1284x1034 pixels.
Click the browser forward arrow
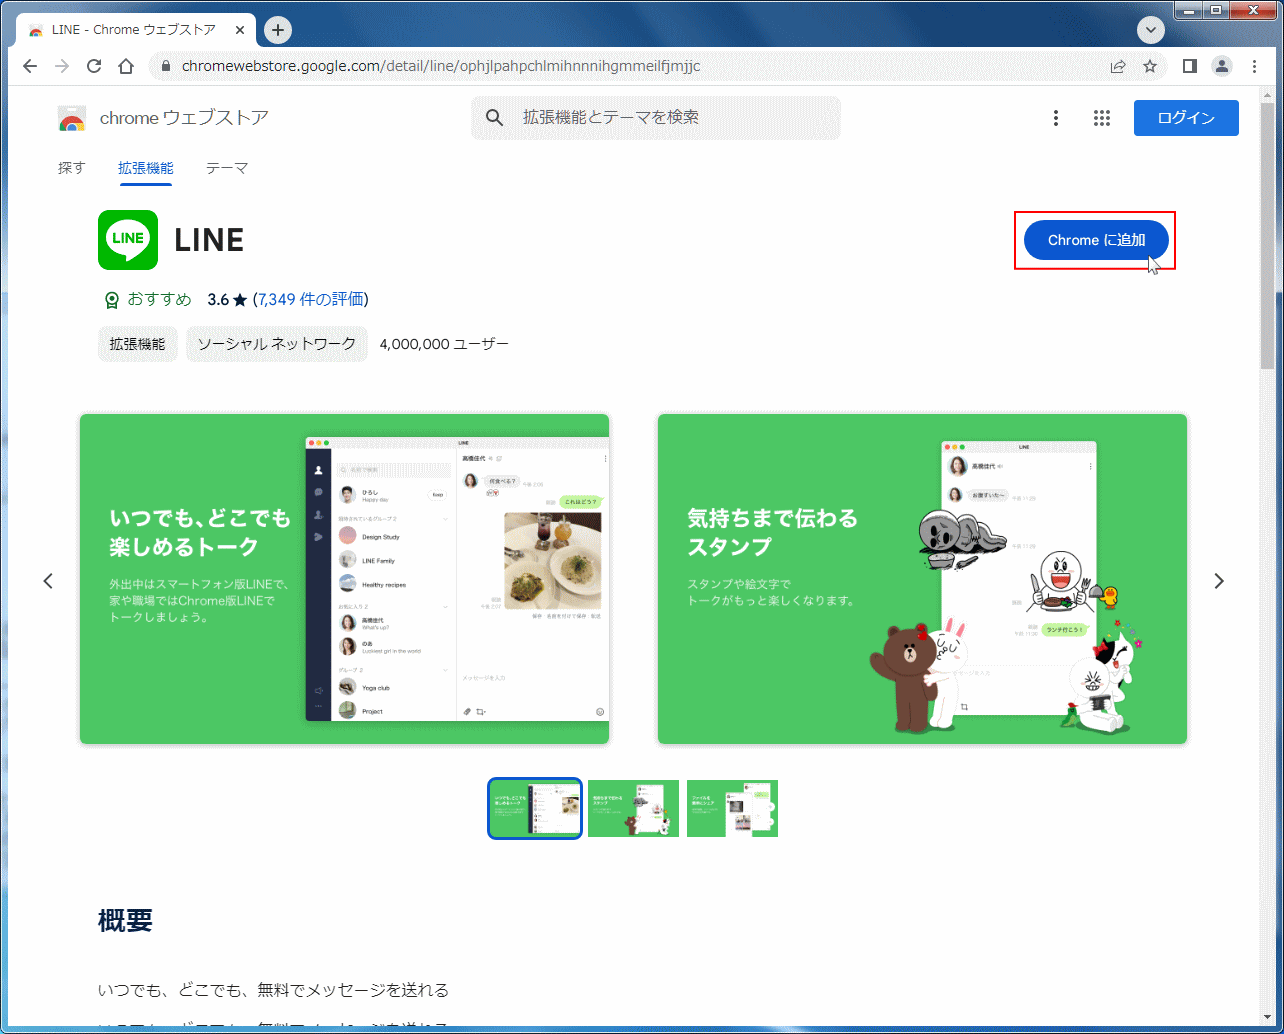pyautogui.click(x=62, y=66)
